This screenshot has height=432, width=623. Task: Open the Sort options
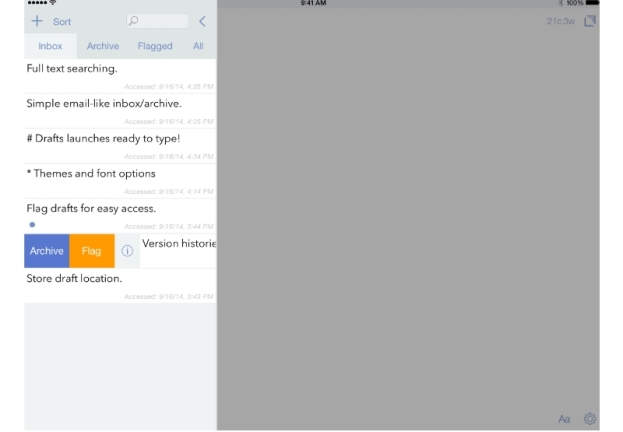click(x=62, y=22)
